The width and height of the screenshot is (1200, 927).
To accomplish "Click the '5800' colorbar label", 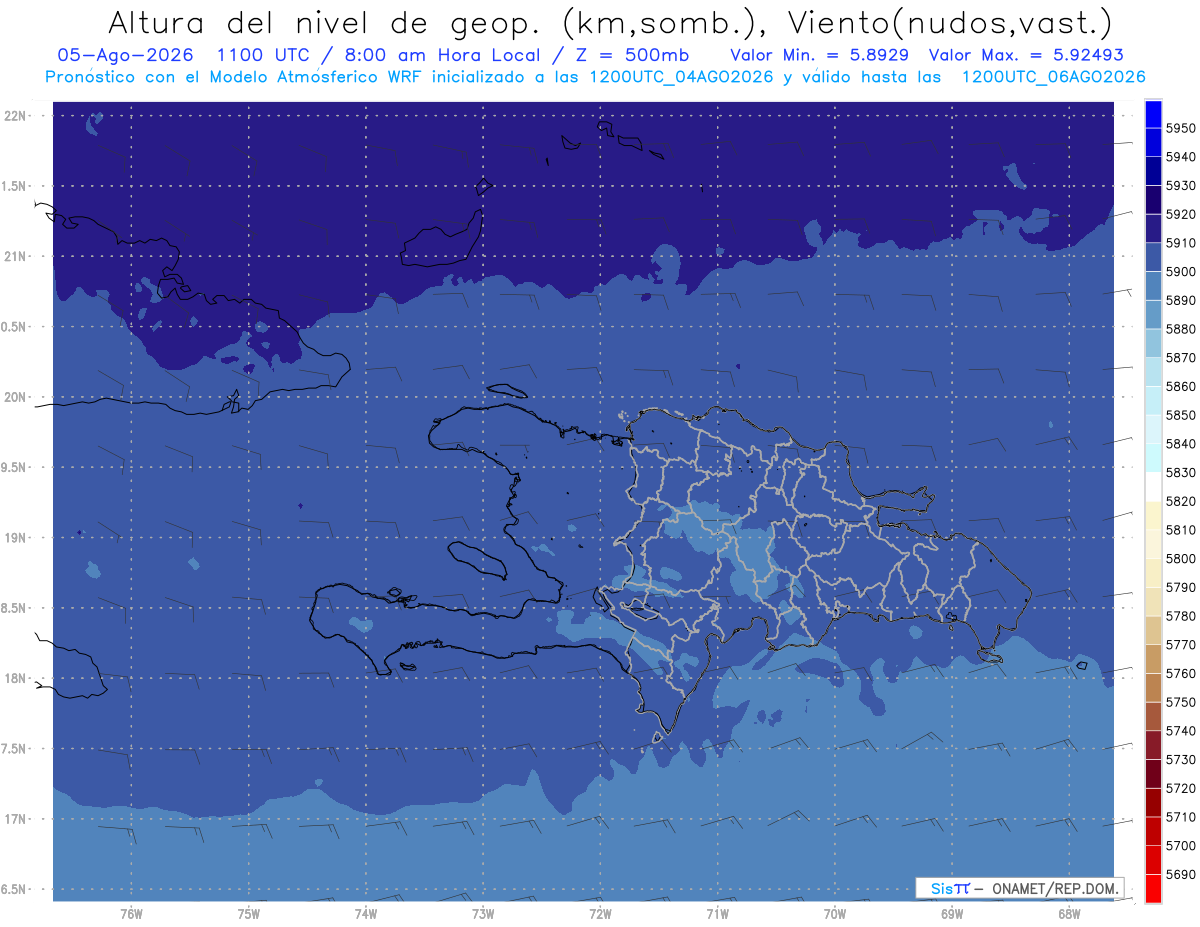I will [x=1181, y=559].
